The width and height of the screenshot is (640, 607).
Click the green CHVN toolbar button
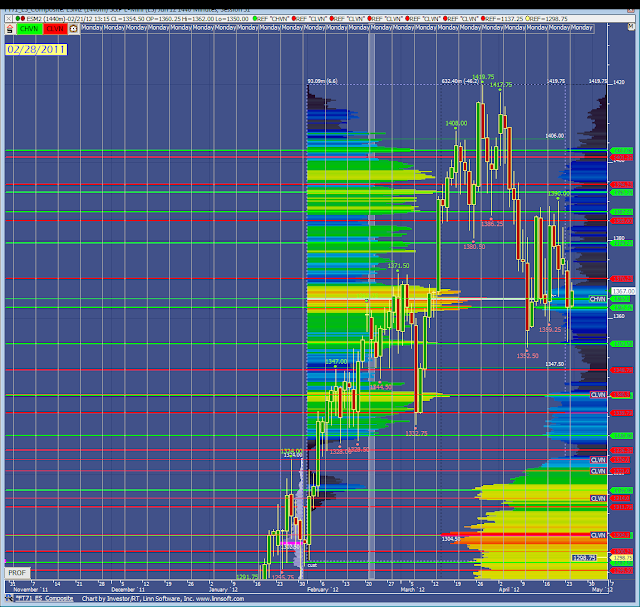[x=29, y=29]
